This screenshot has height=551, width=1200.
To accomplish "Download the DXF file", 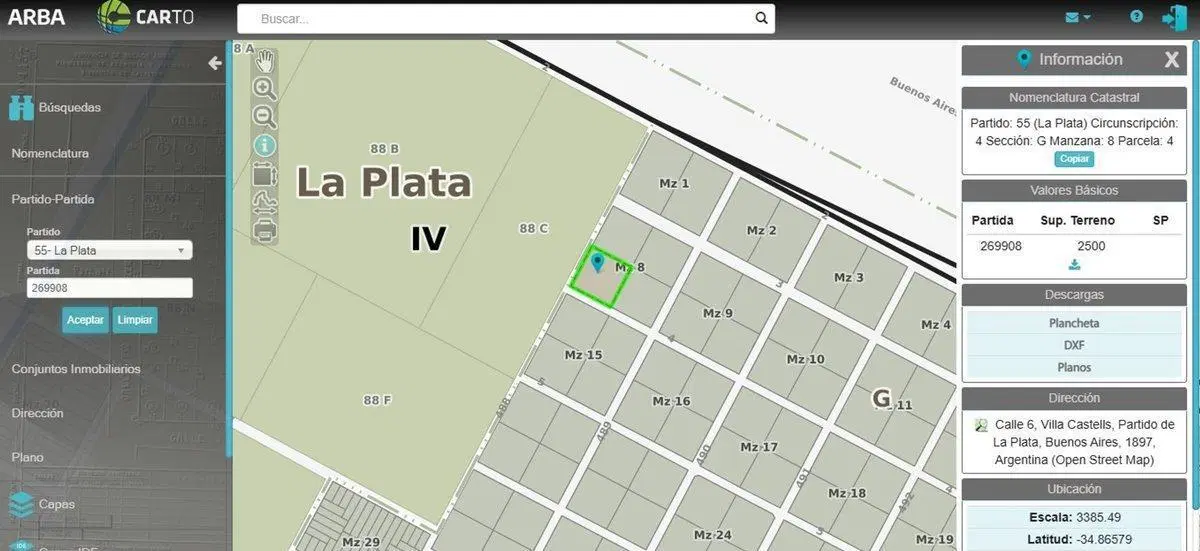I will coord(1074,345).
